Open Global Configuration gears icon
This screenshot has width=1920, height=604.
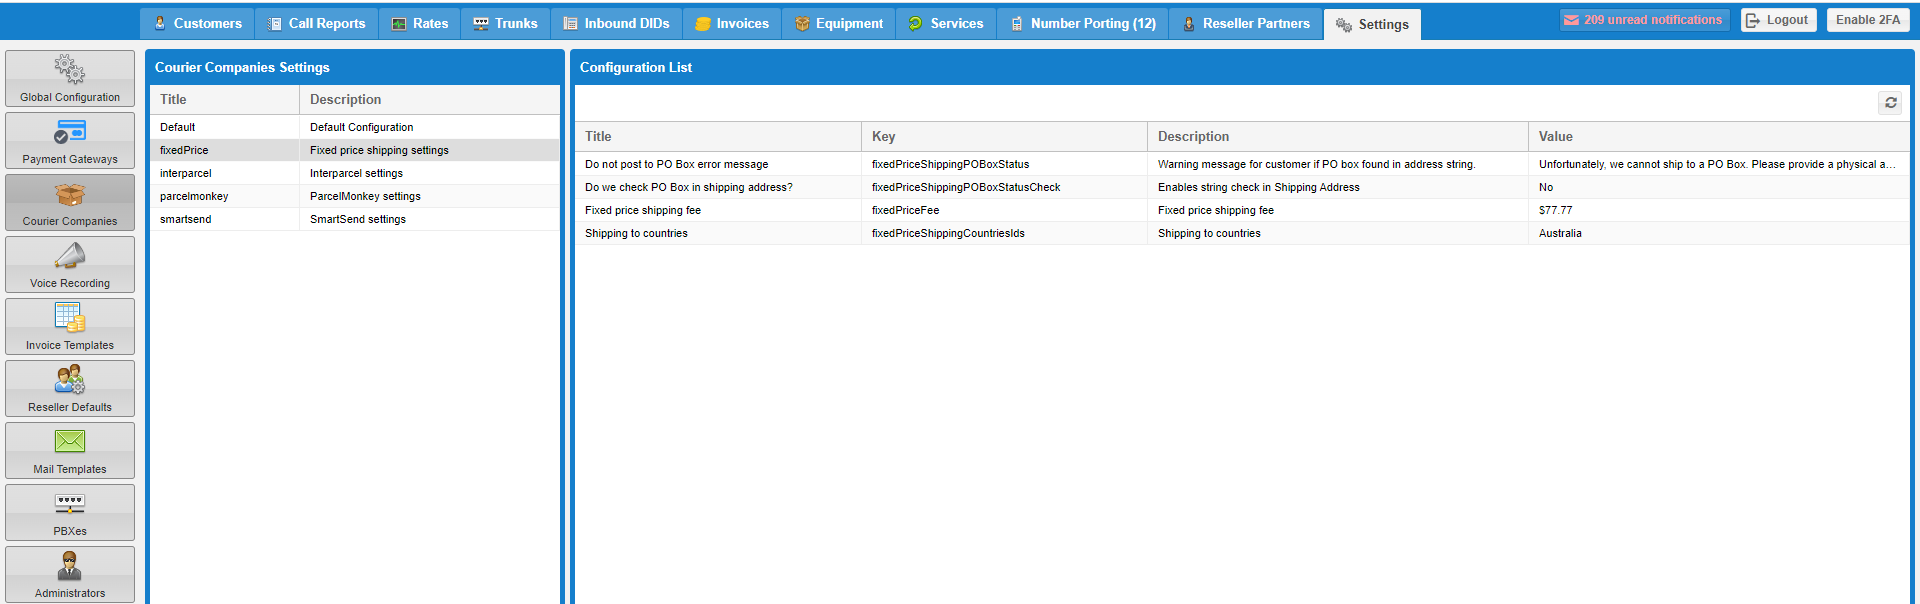(x=70, y=69)
